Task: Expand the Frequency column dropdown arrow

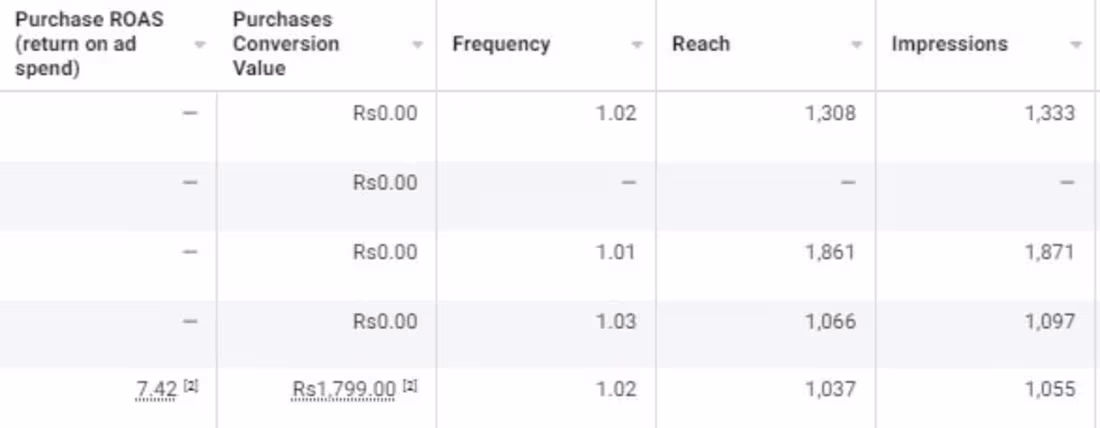Action: click(x=637, y=45)
